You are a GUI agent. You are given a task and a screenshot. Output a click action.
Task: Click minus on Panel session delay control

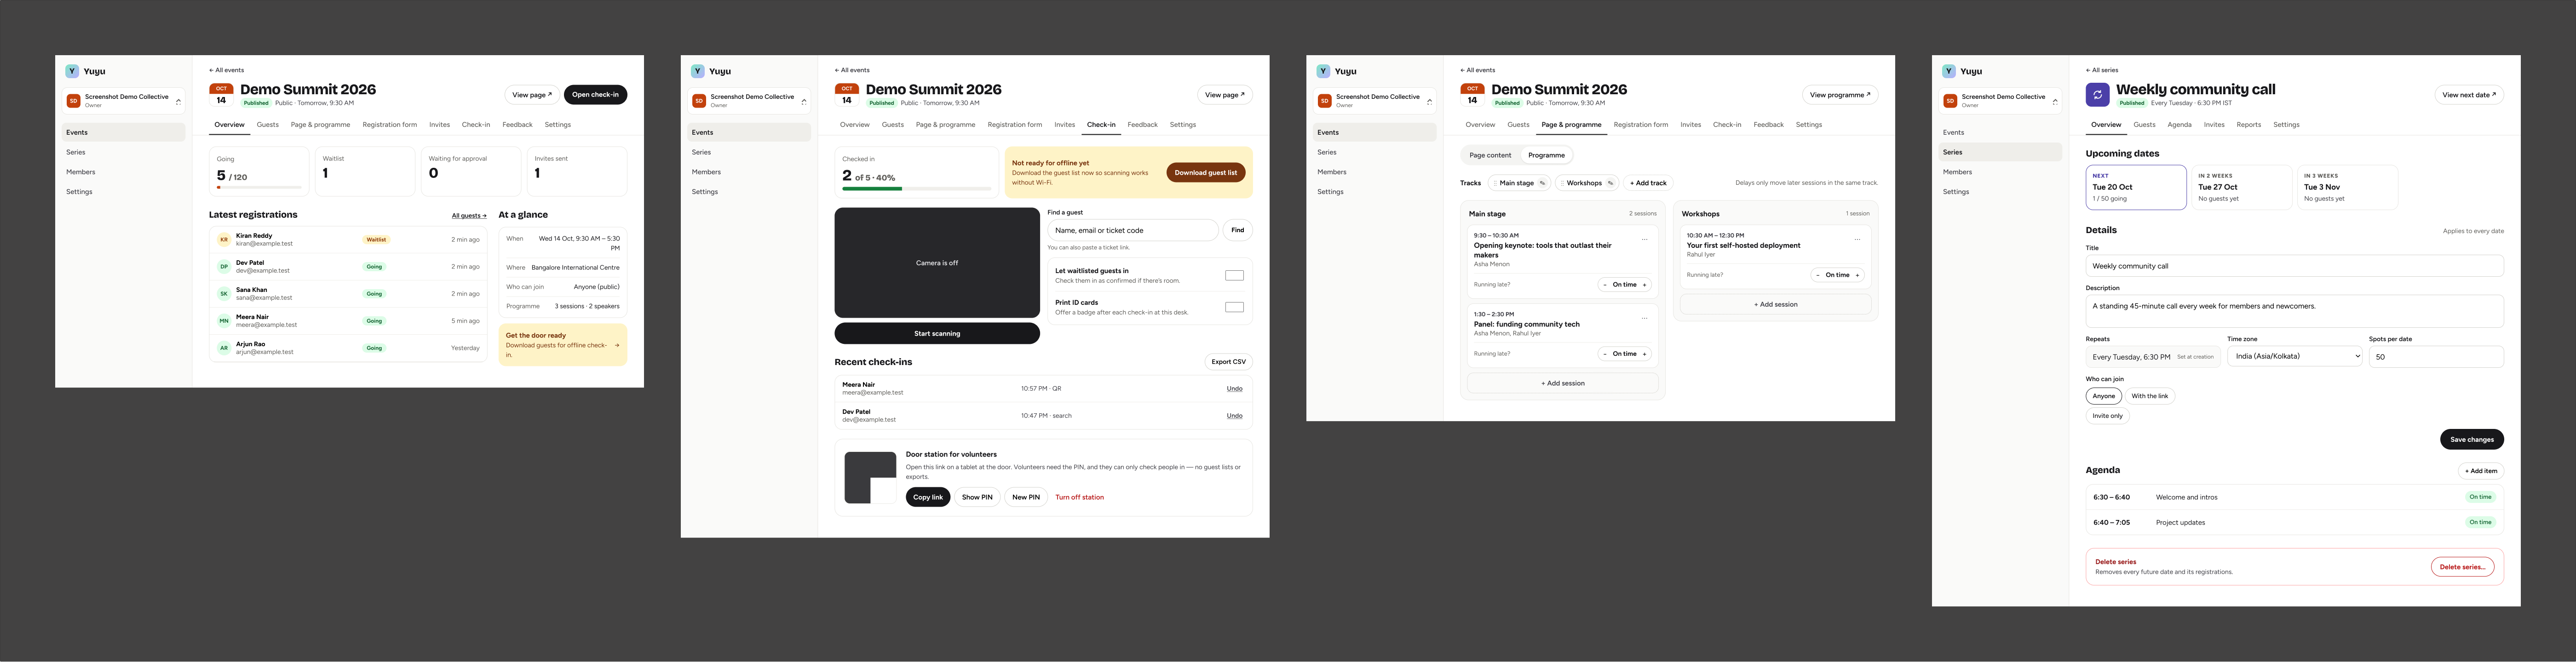tap(1605, 354)
